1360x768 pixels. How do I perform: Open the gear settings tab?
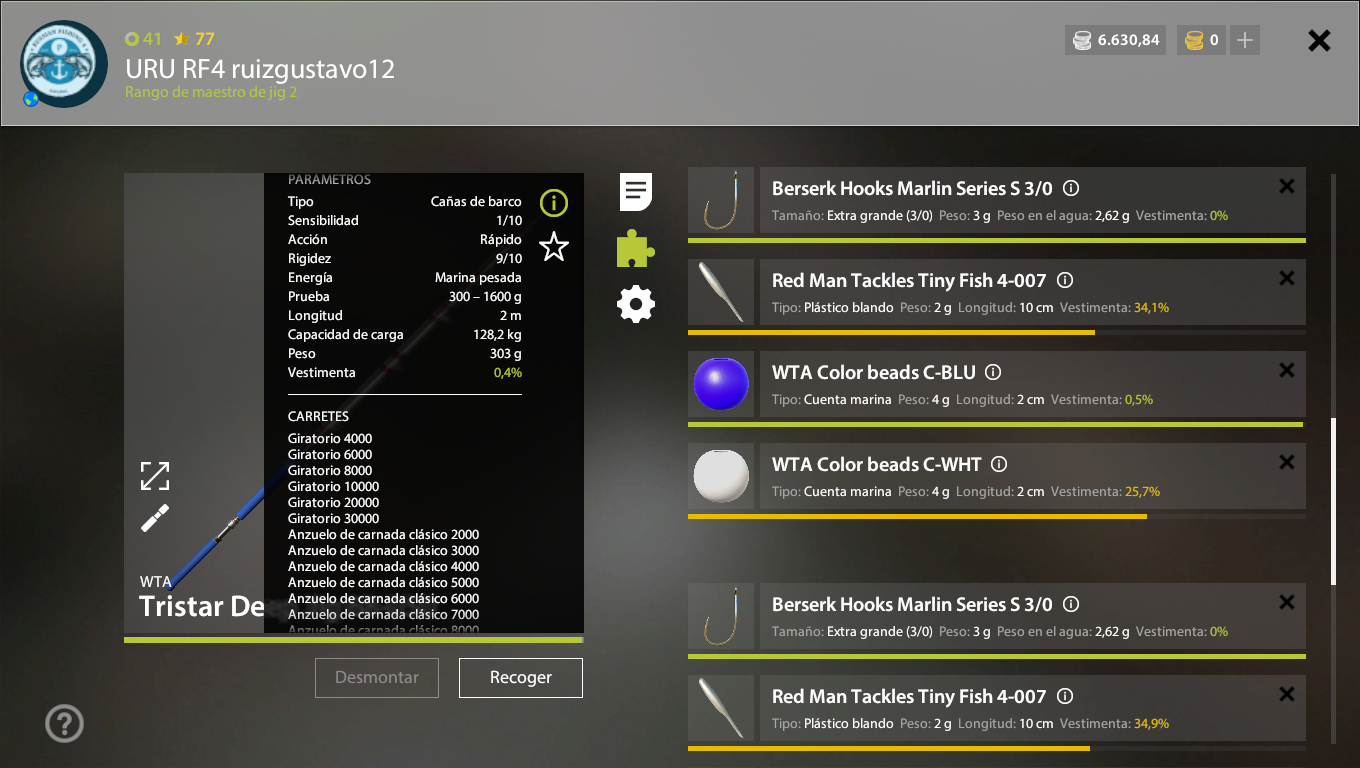coord(636,304)
